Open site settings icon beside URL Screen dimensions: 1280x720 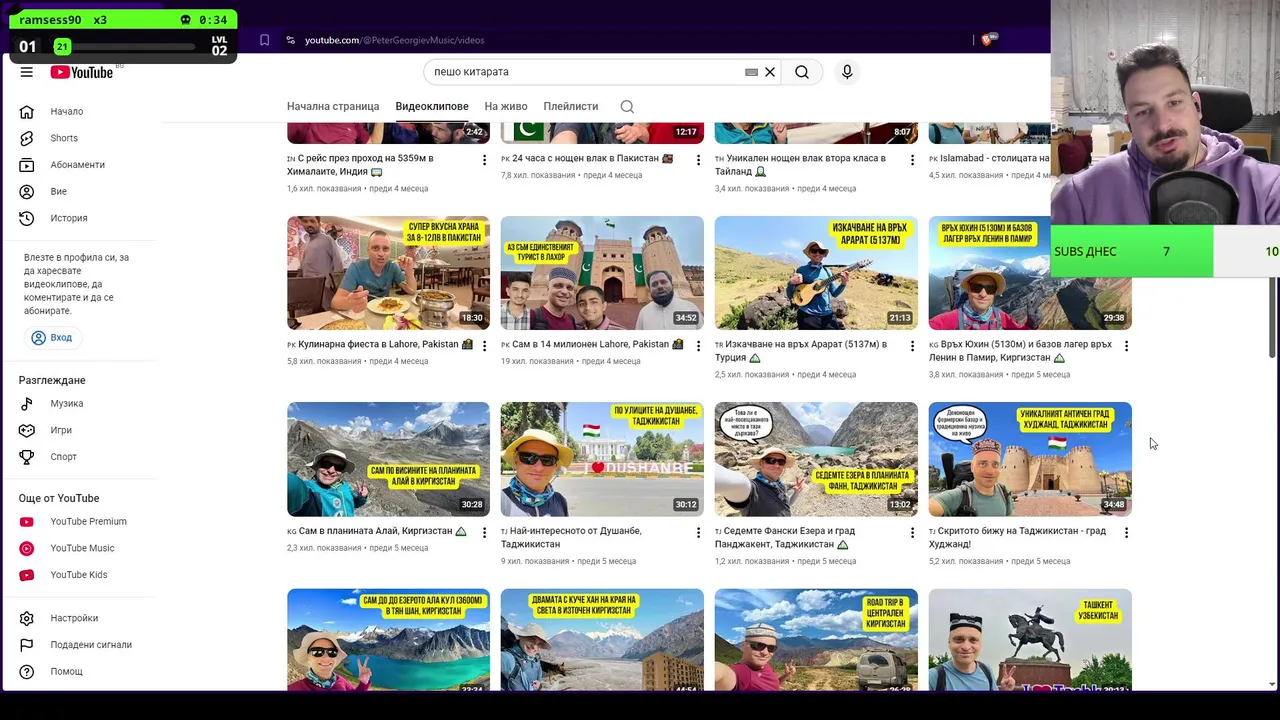[x=290, y=40]
